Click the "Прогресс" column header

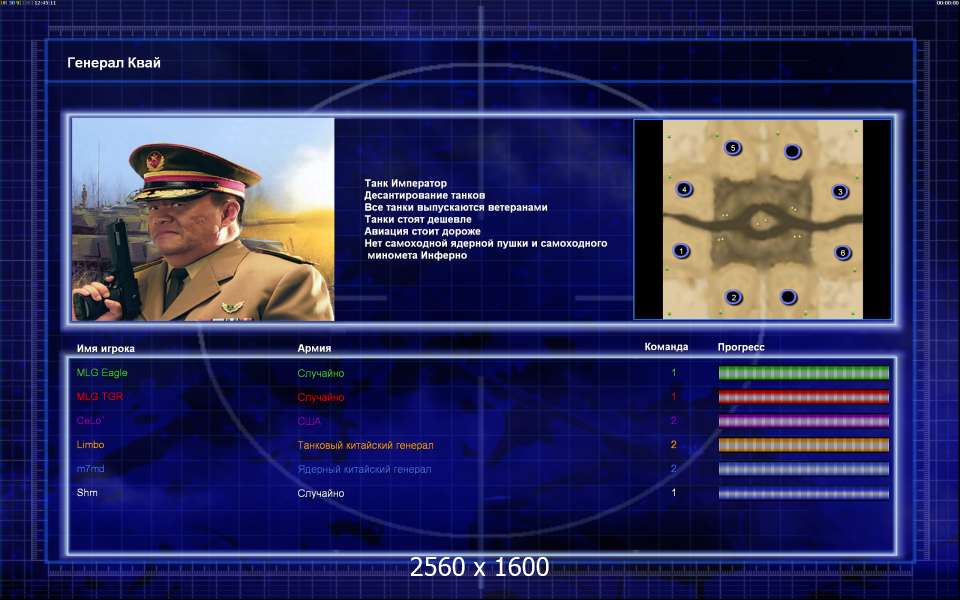tap(741, 347)
